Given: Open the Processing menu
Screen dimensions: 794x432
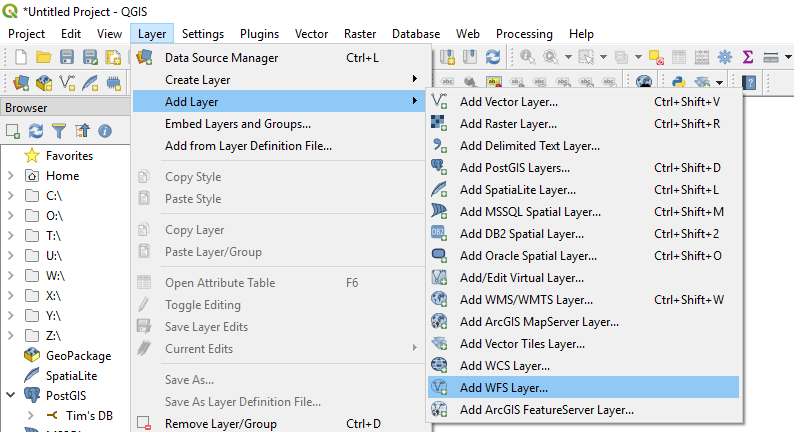Looking at the screenshot, I should click(x=524, y=34).
